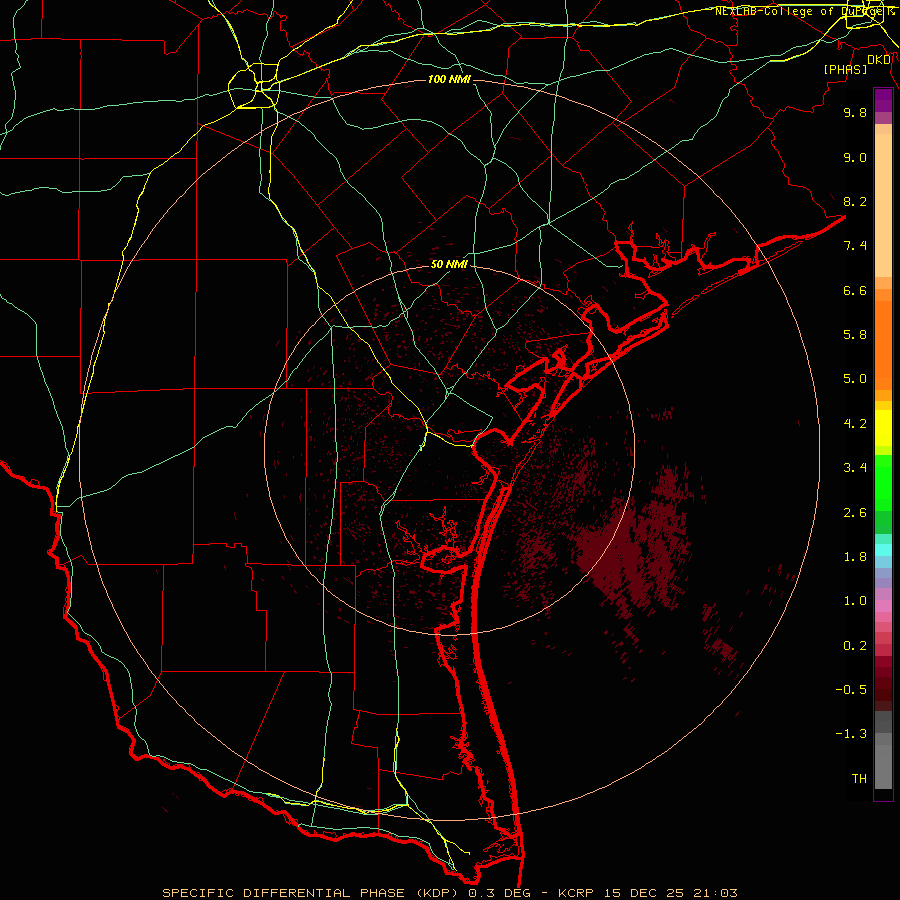
Task: Click the 4.2 value on the color scale
Action: tap(855, 424)
